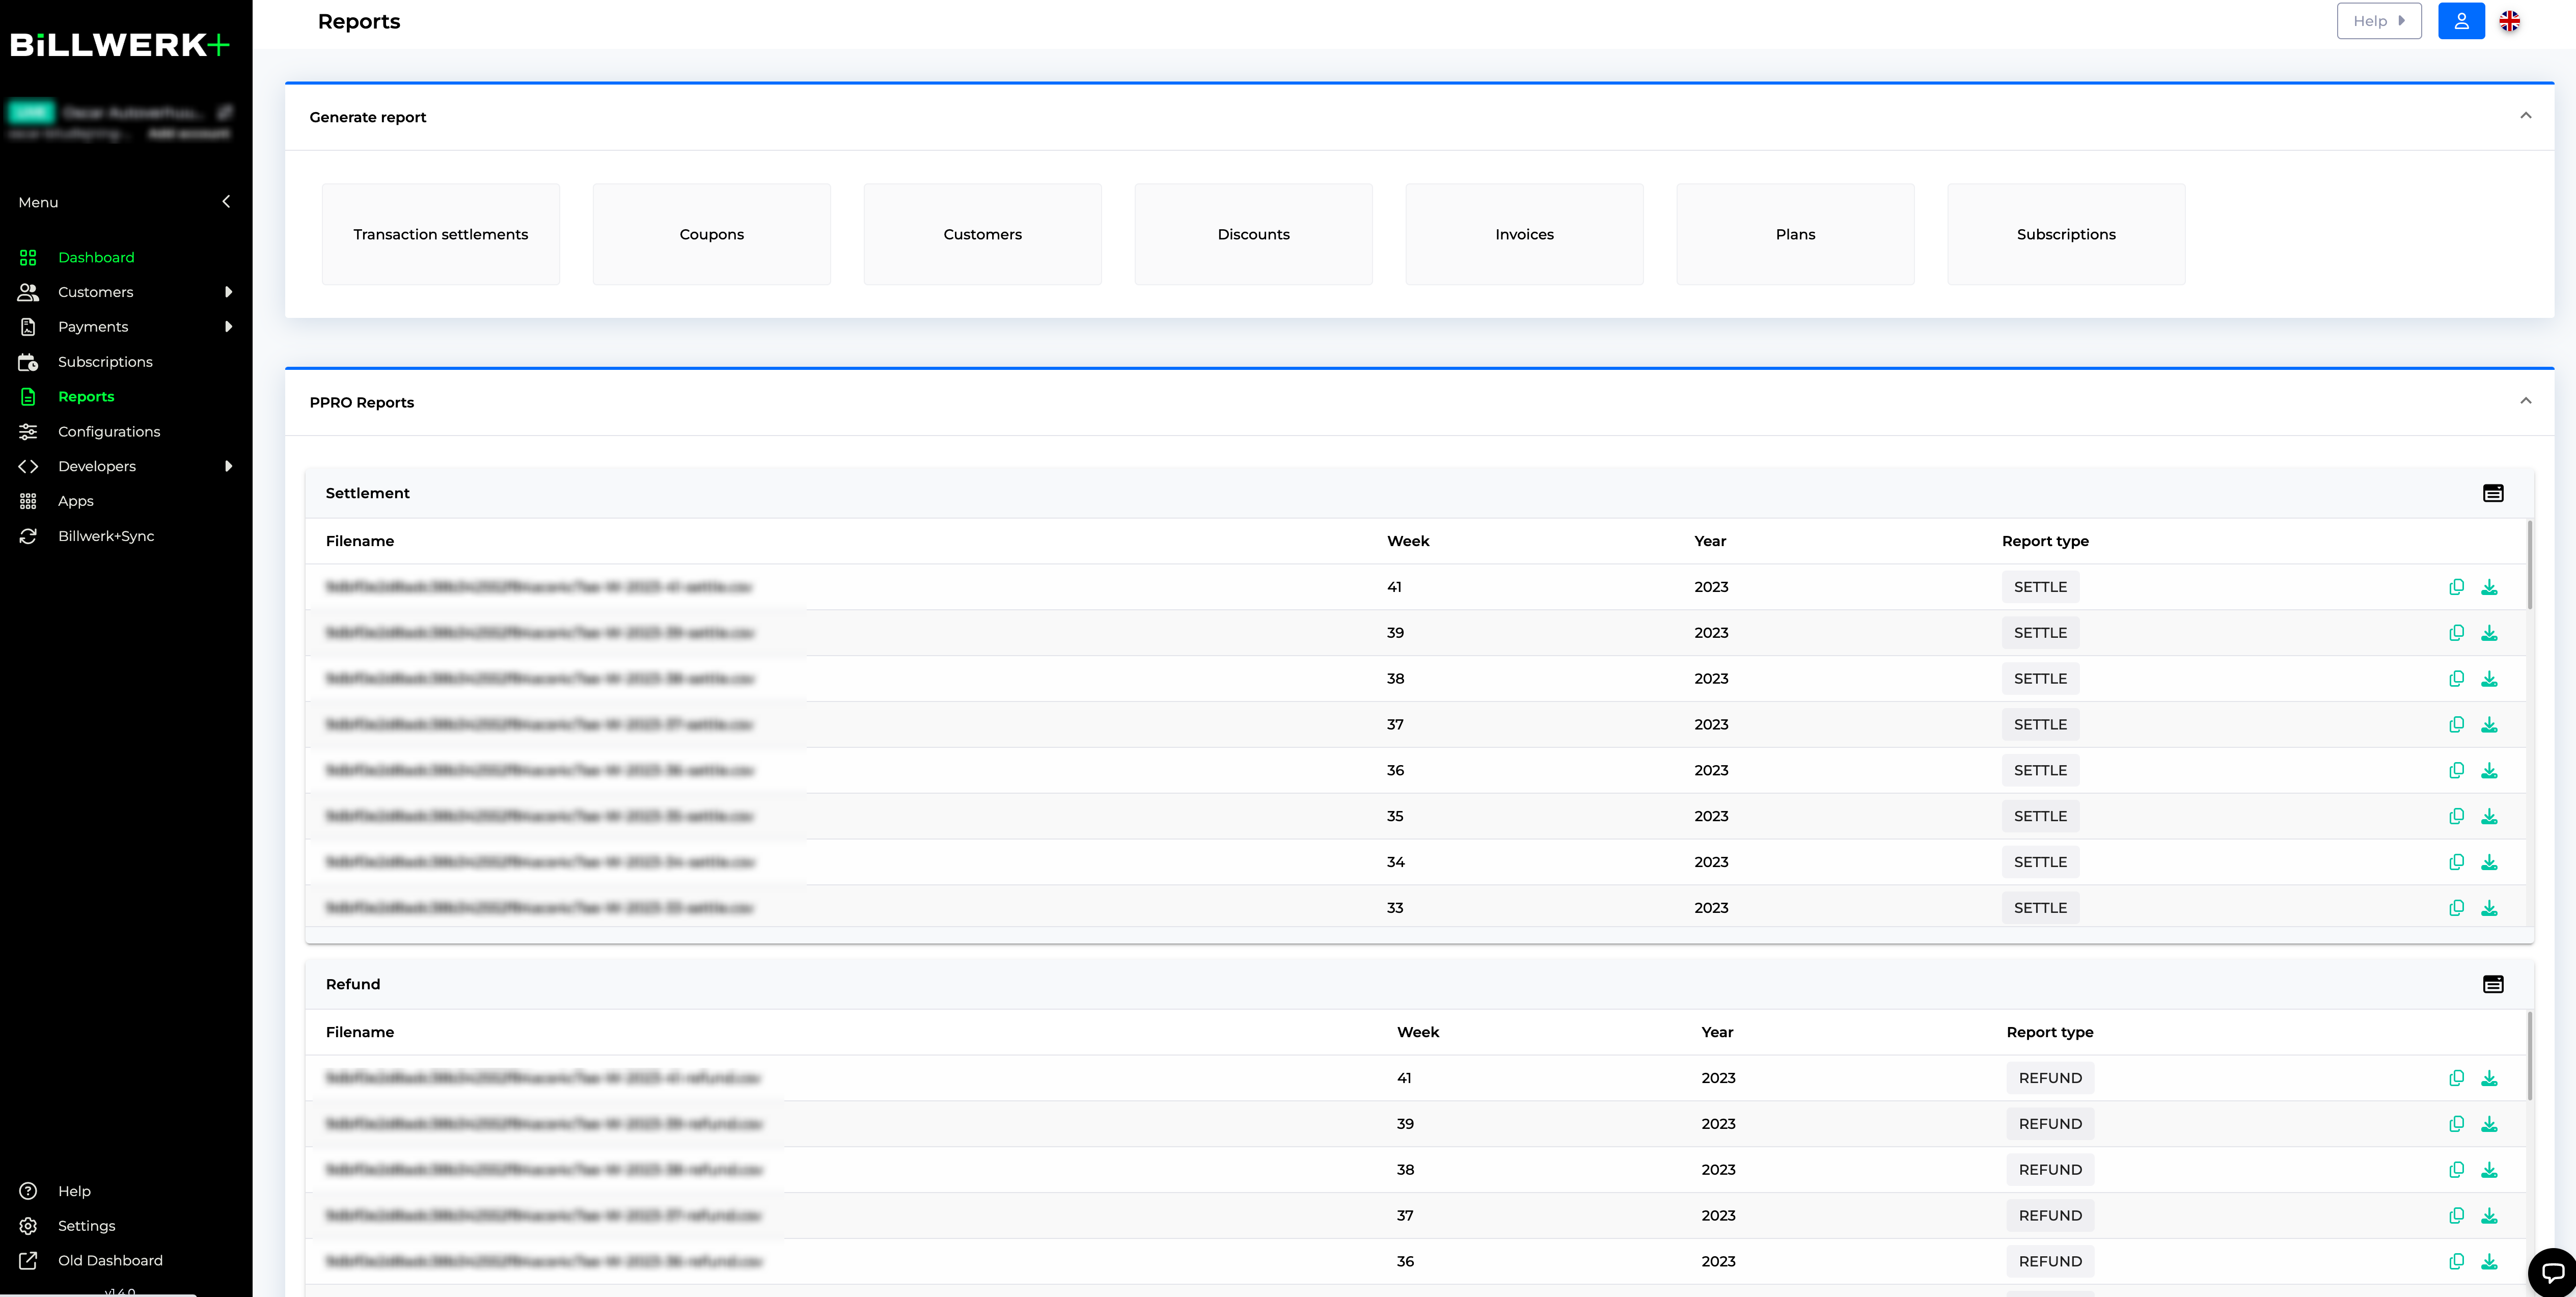Click the Billwerk+ logo
2576x1297 pixels.
120,45
